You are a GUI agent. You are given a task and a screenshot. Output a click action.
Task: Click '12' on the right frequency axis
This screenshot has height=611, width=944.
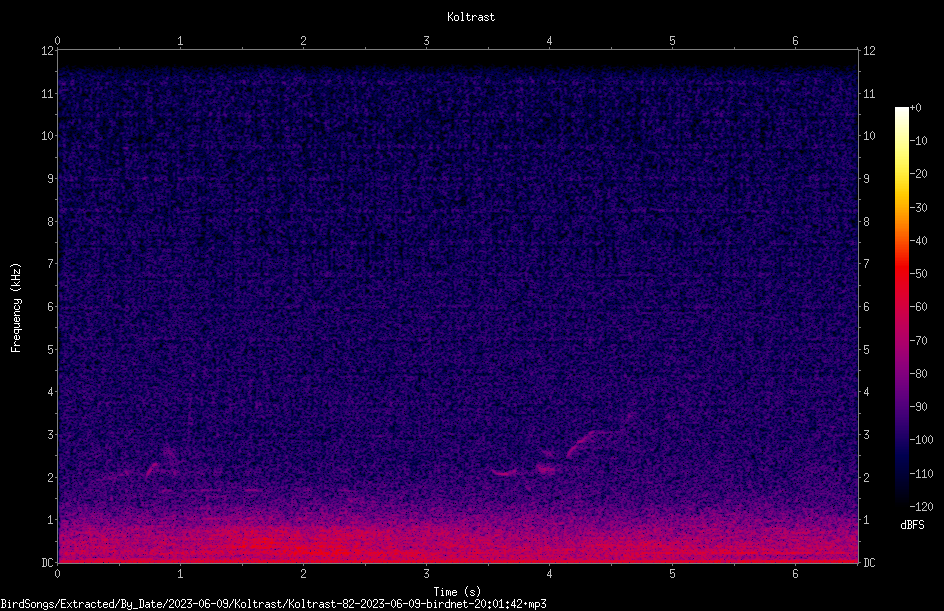tap(869, 51)
